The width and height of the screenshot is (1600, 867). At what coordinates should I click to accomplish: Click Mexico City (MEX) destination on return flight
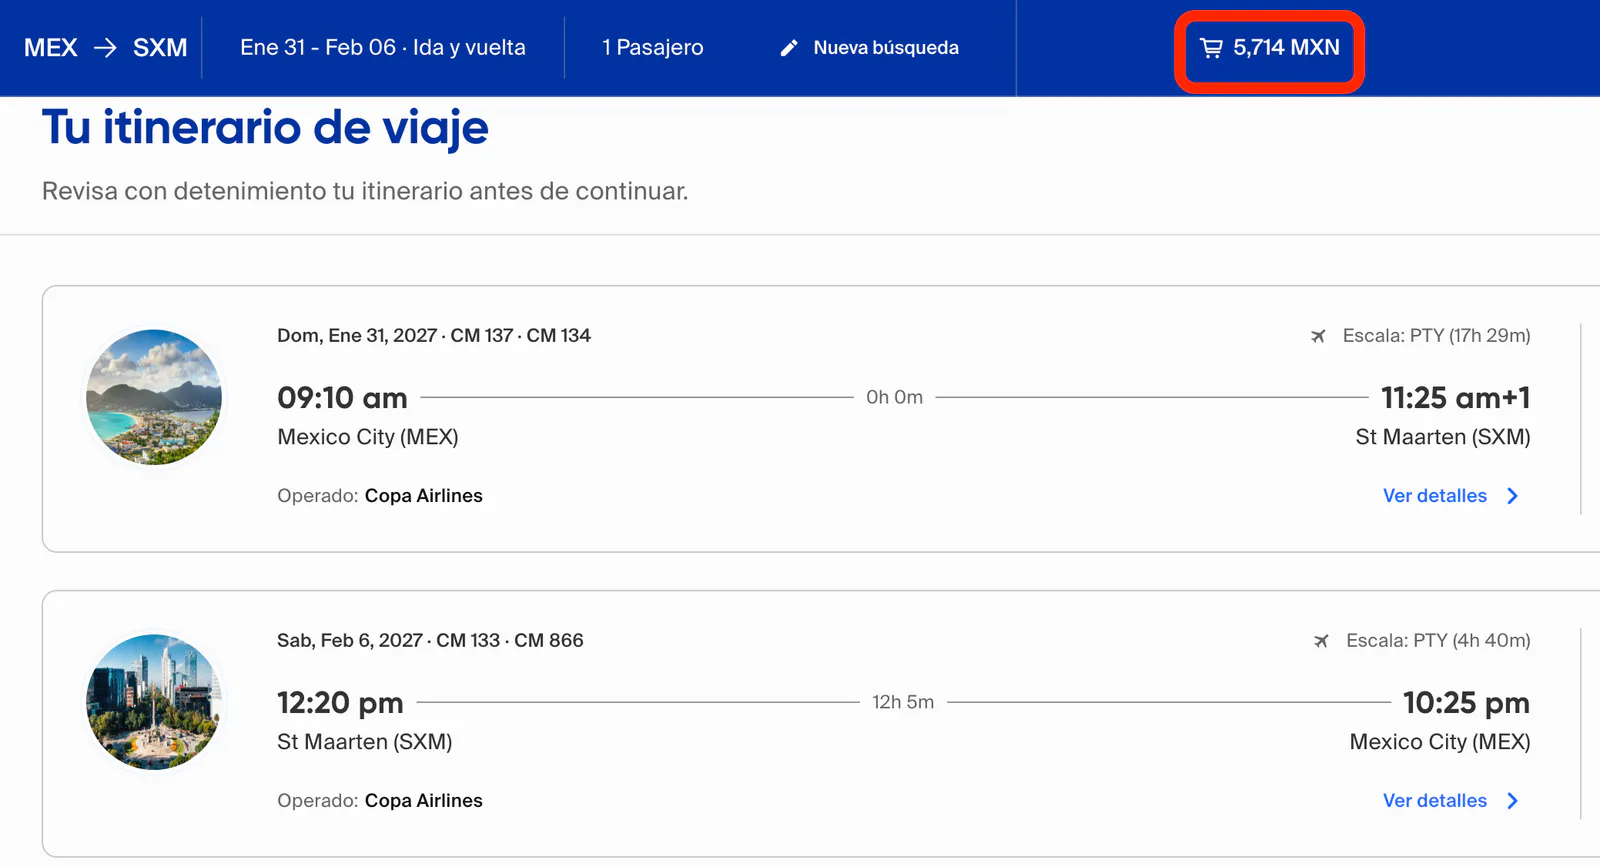pos(1440,742)
